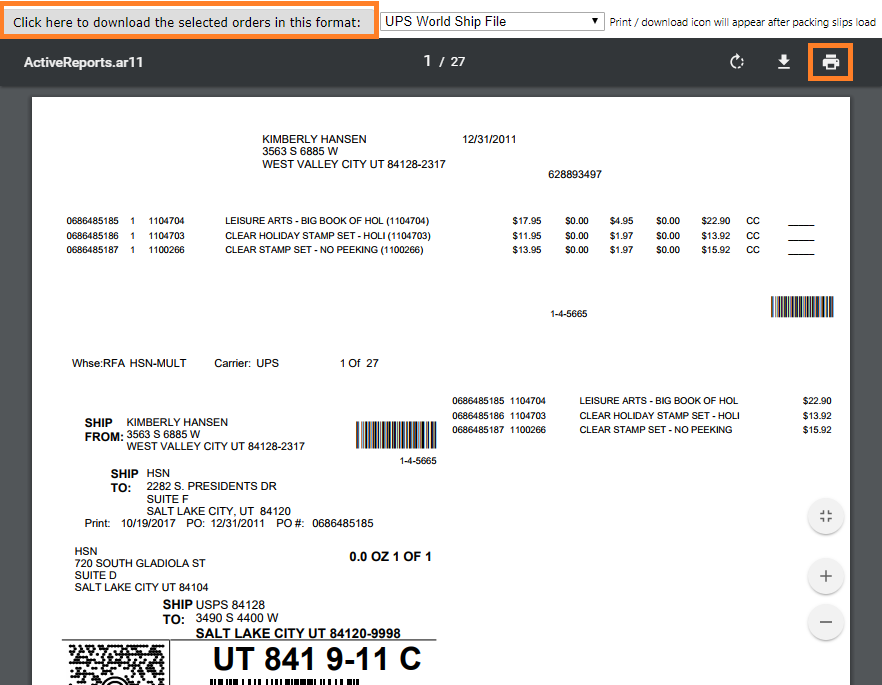The image size is (882, 685).
Task: Click KIMBERLY HANSEN in the top address
Action: pos(314,139)
